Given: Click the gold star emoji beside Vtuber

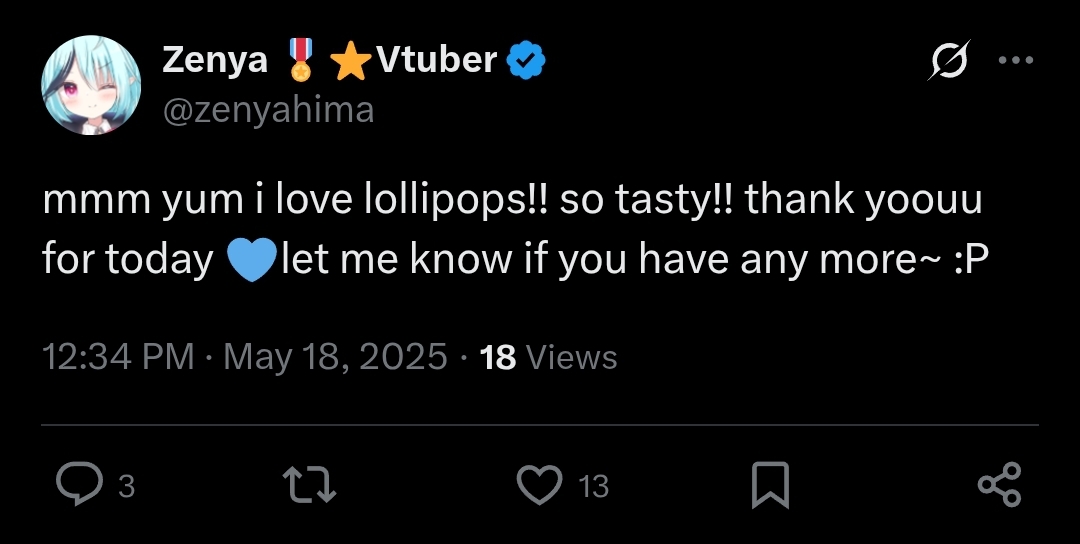Looking at the screenshot, I should pyautogui.click(x=350, y=63).
